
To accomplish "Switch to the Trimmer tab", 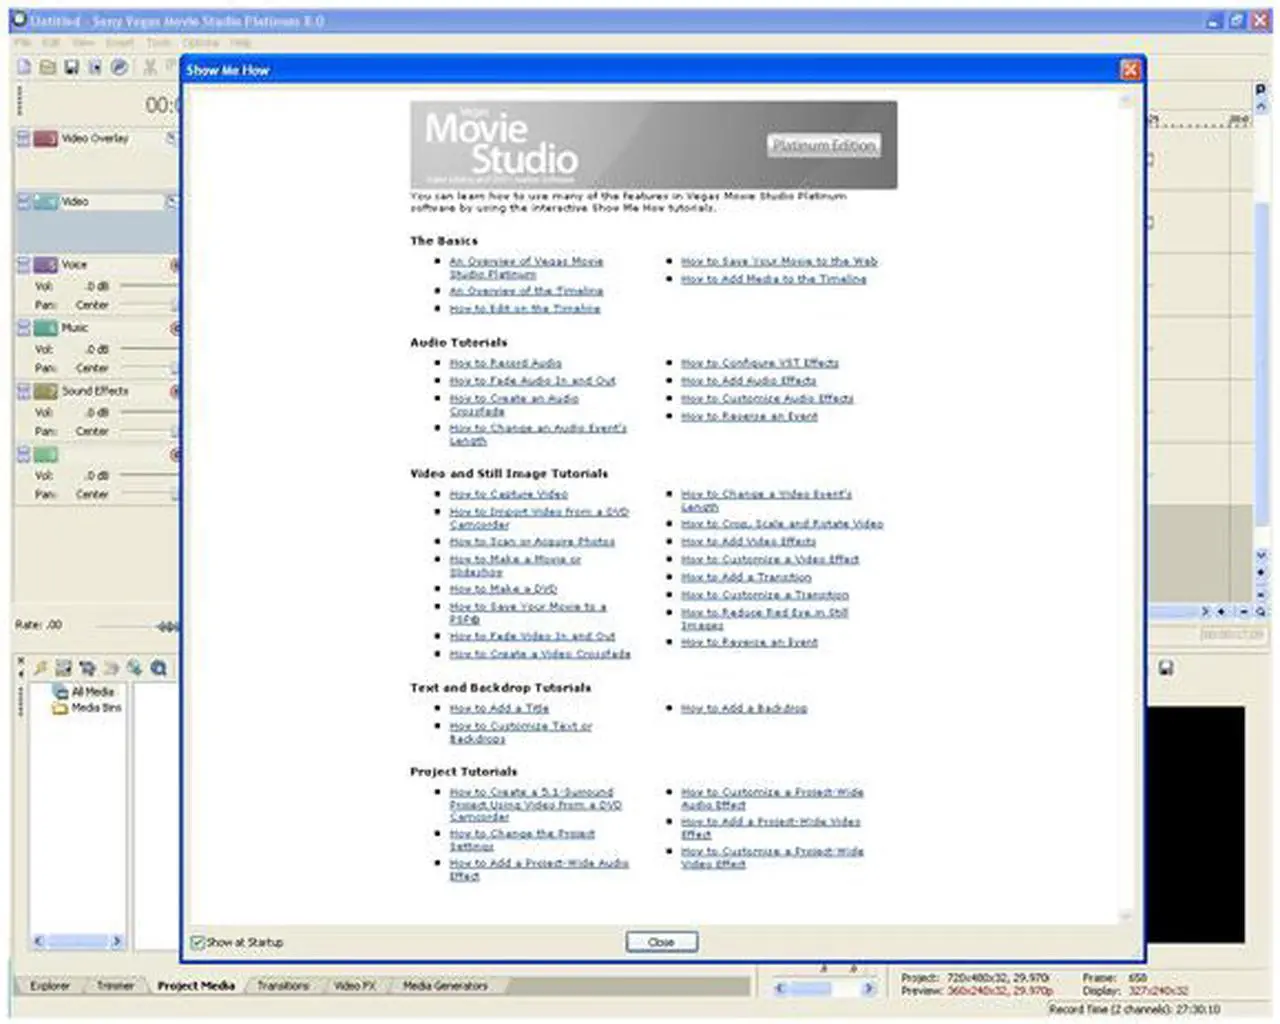I will 115,986.
